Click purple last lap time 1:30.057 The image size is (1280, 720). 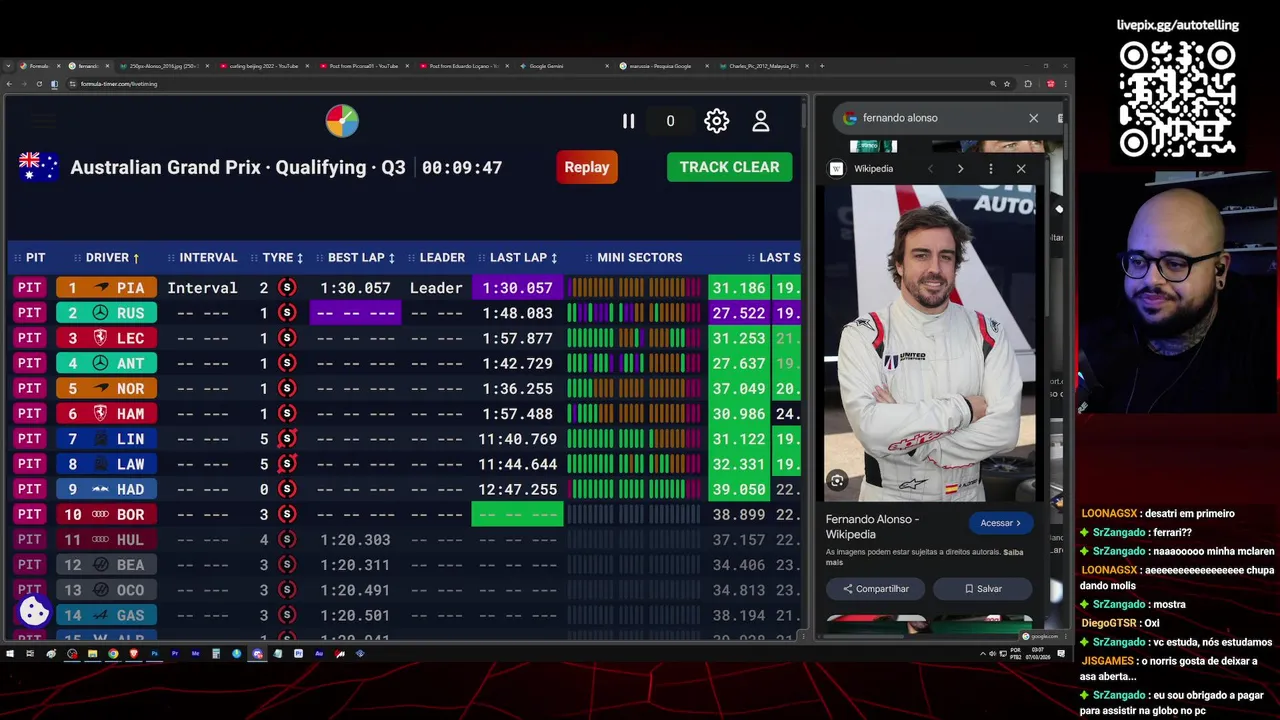(517, 288)
